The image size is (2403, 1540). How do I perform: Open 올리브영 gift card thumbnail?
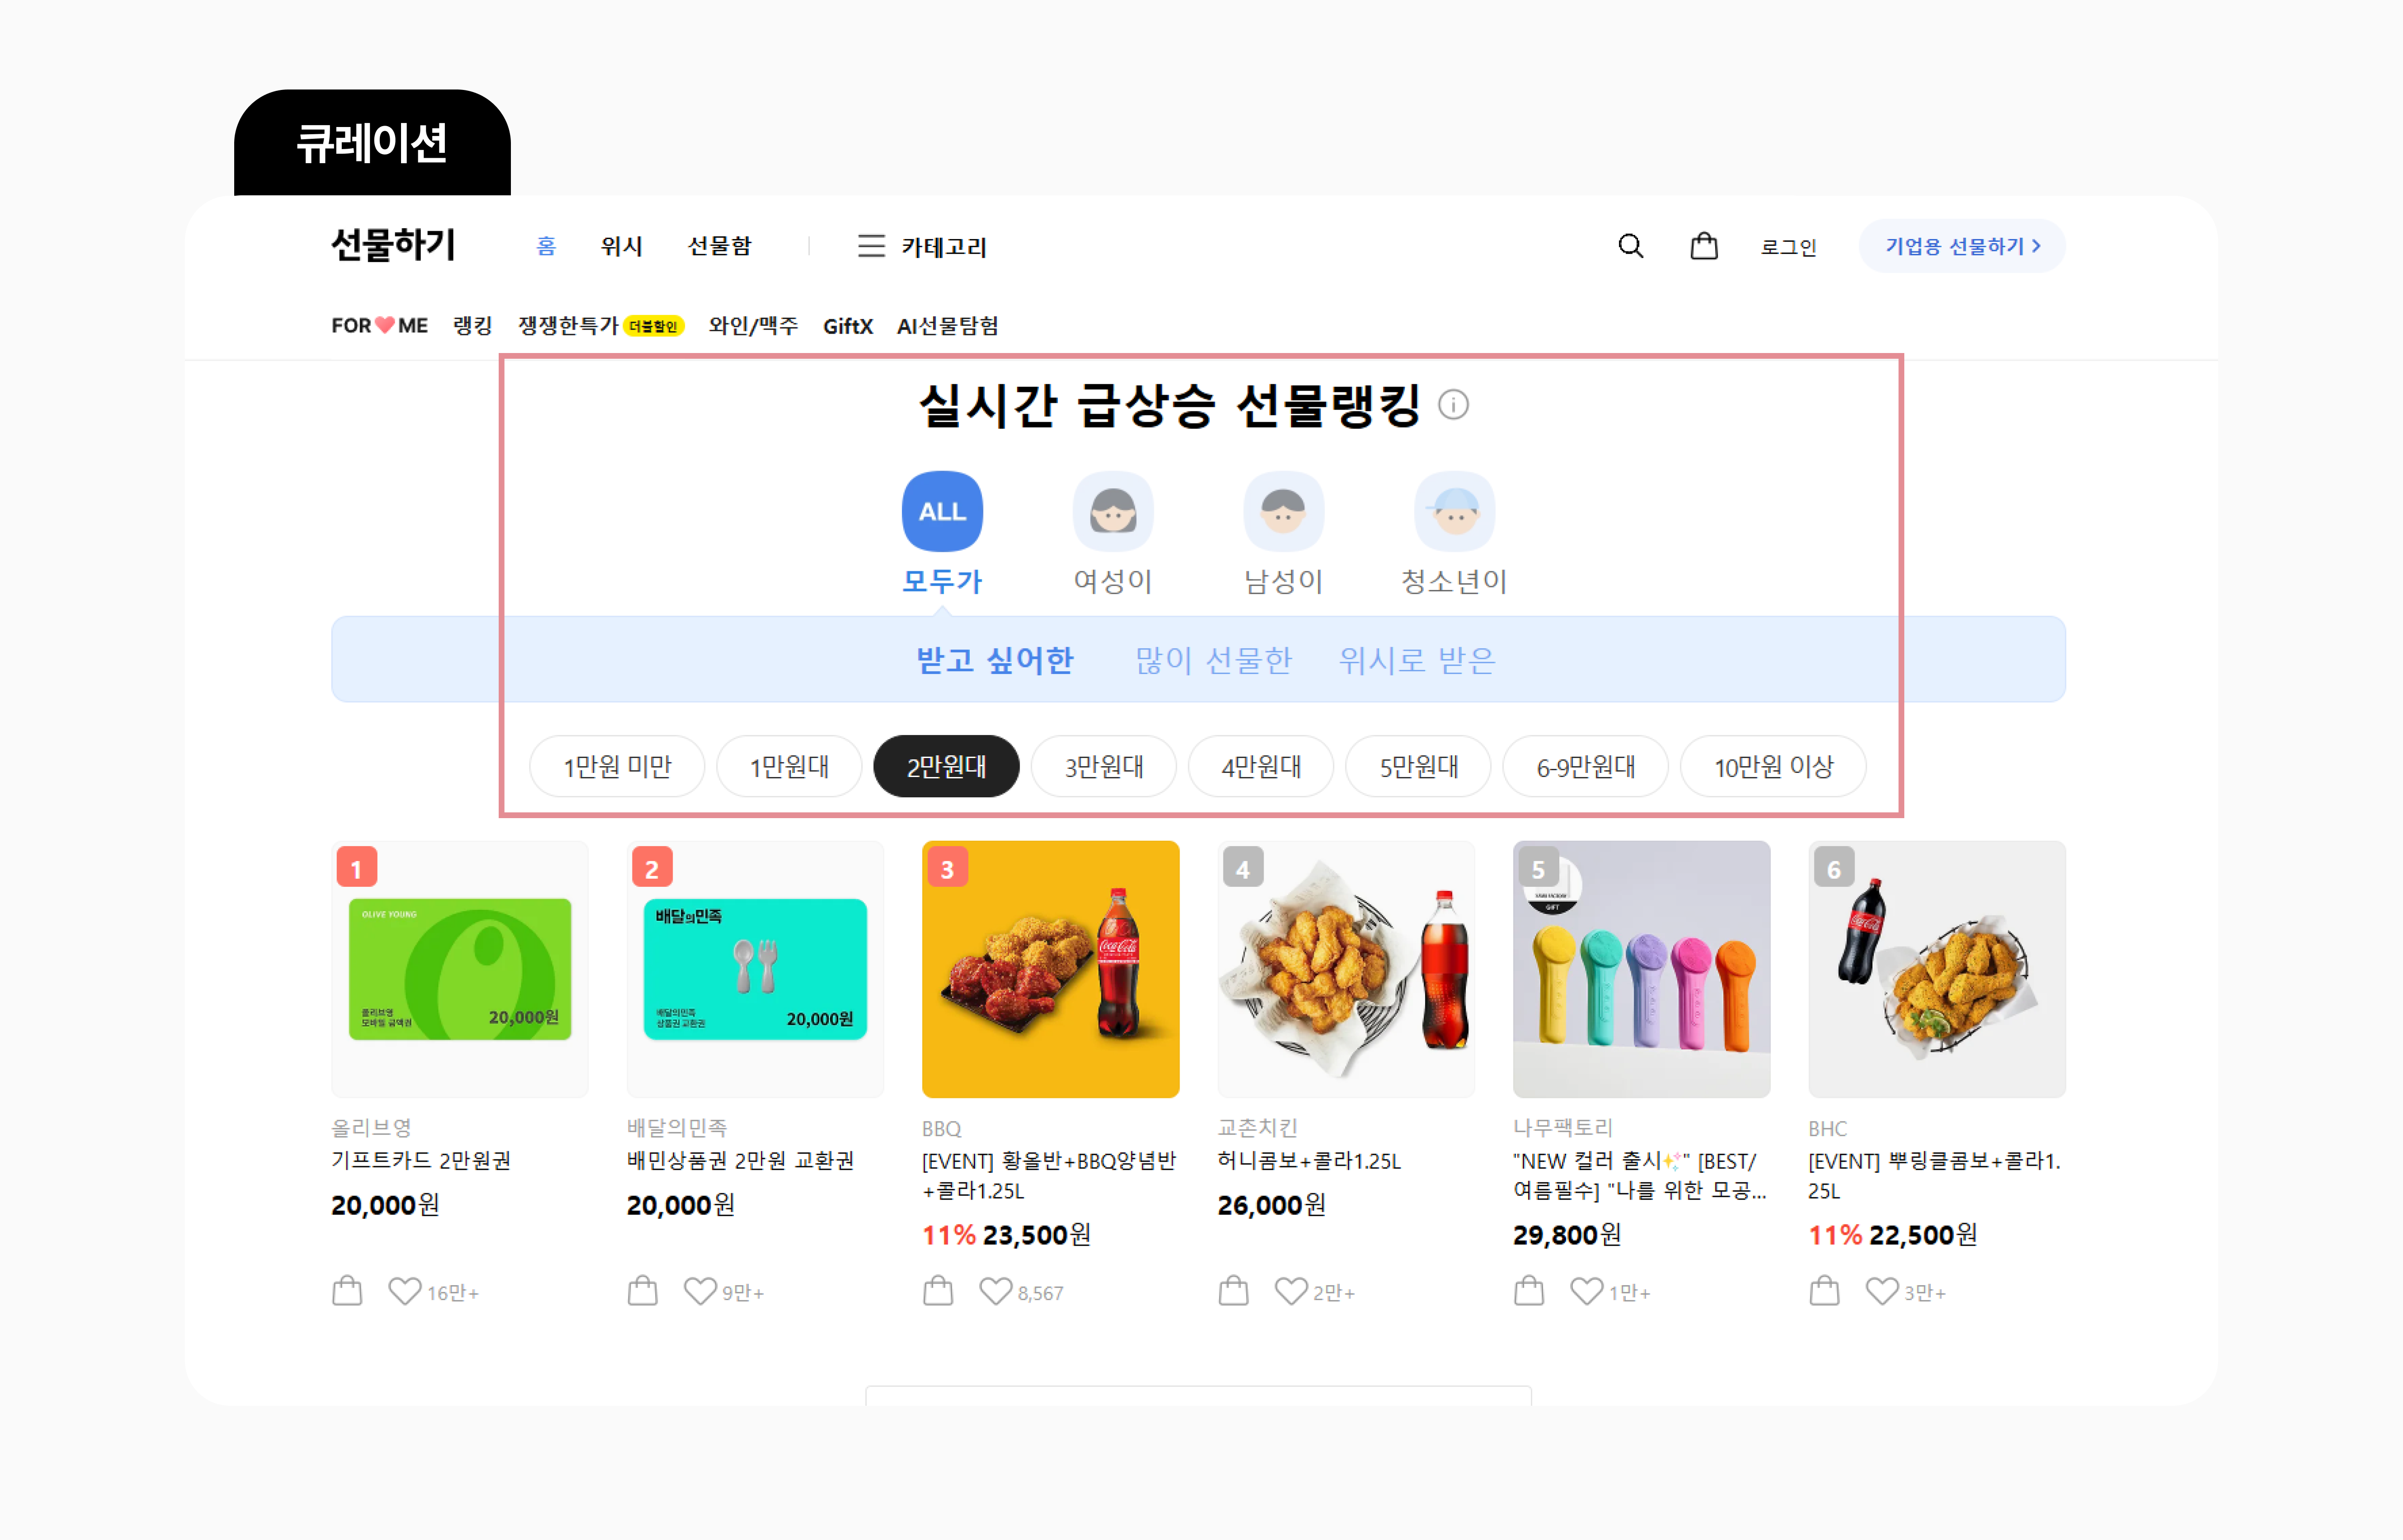[460, 969]
